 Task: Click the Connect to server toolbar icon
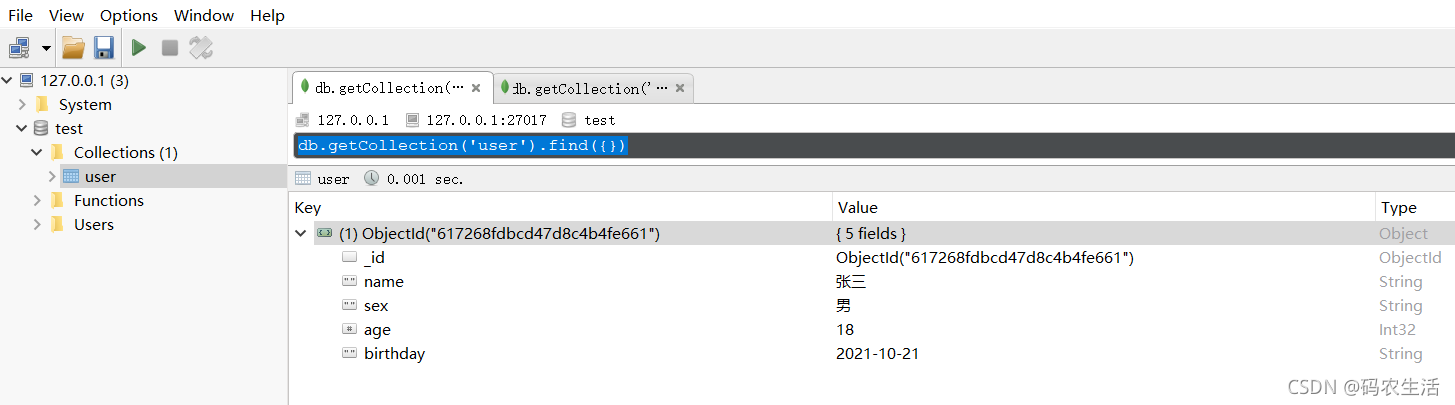[x=21, y=47]
